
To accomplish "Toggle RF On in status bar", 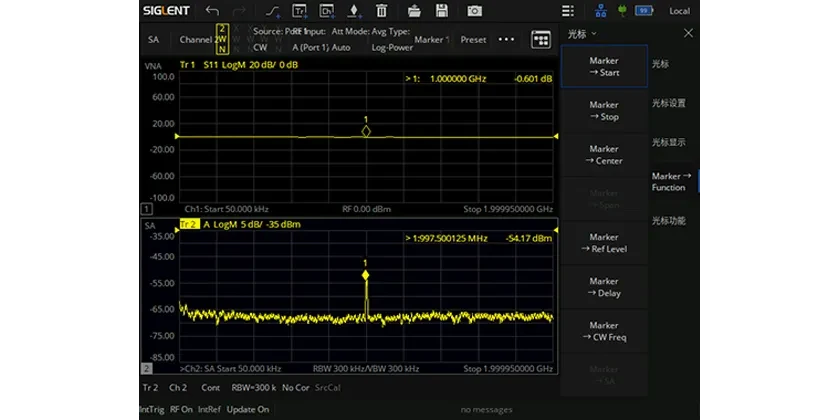I will click(x=181, y=409).
